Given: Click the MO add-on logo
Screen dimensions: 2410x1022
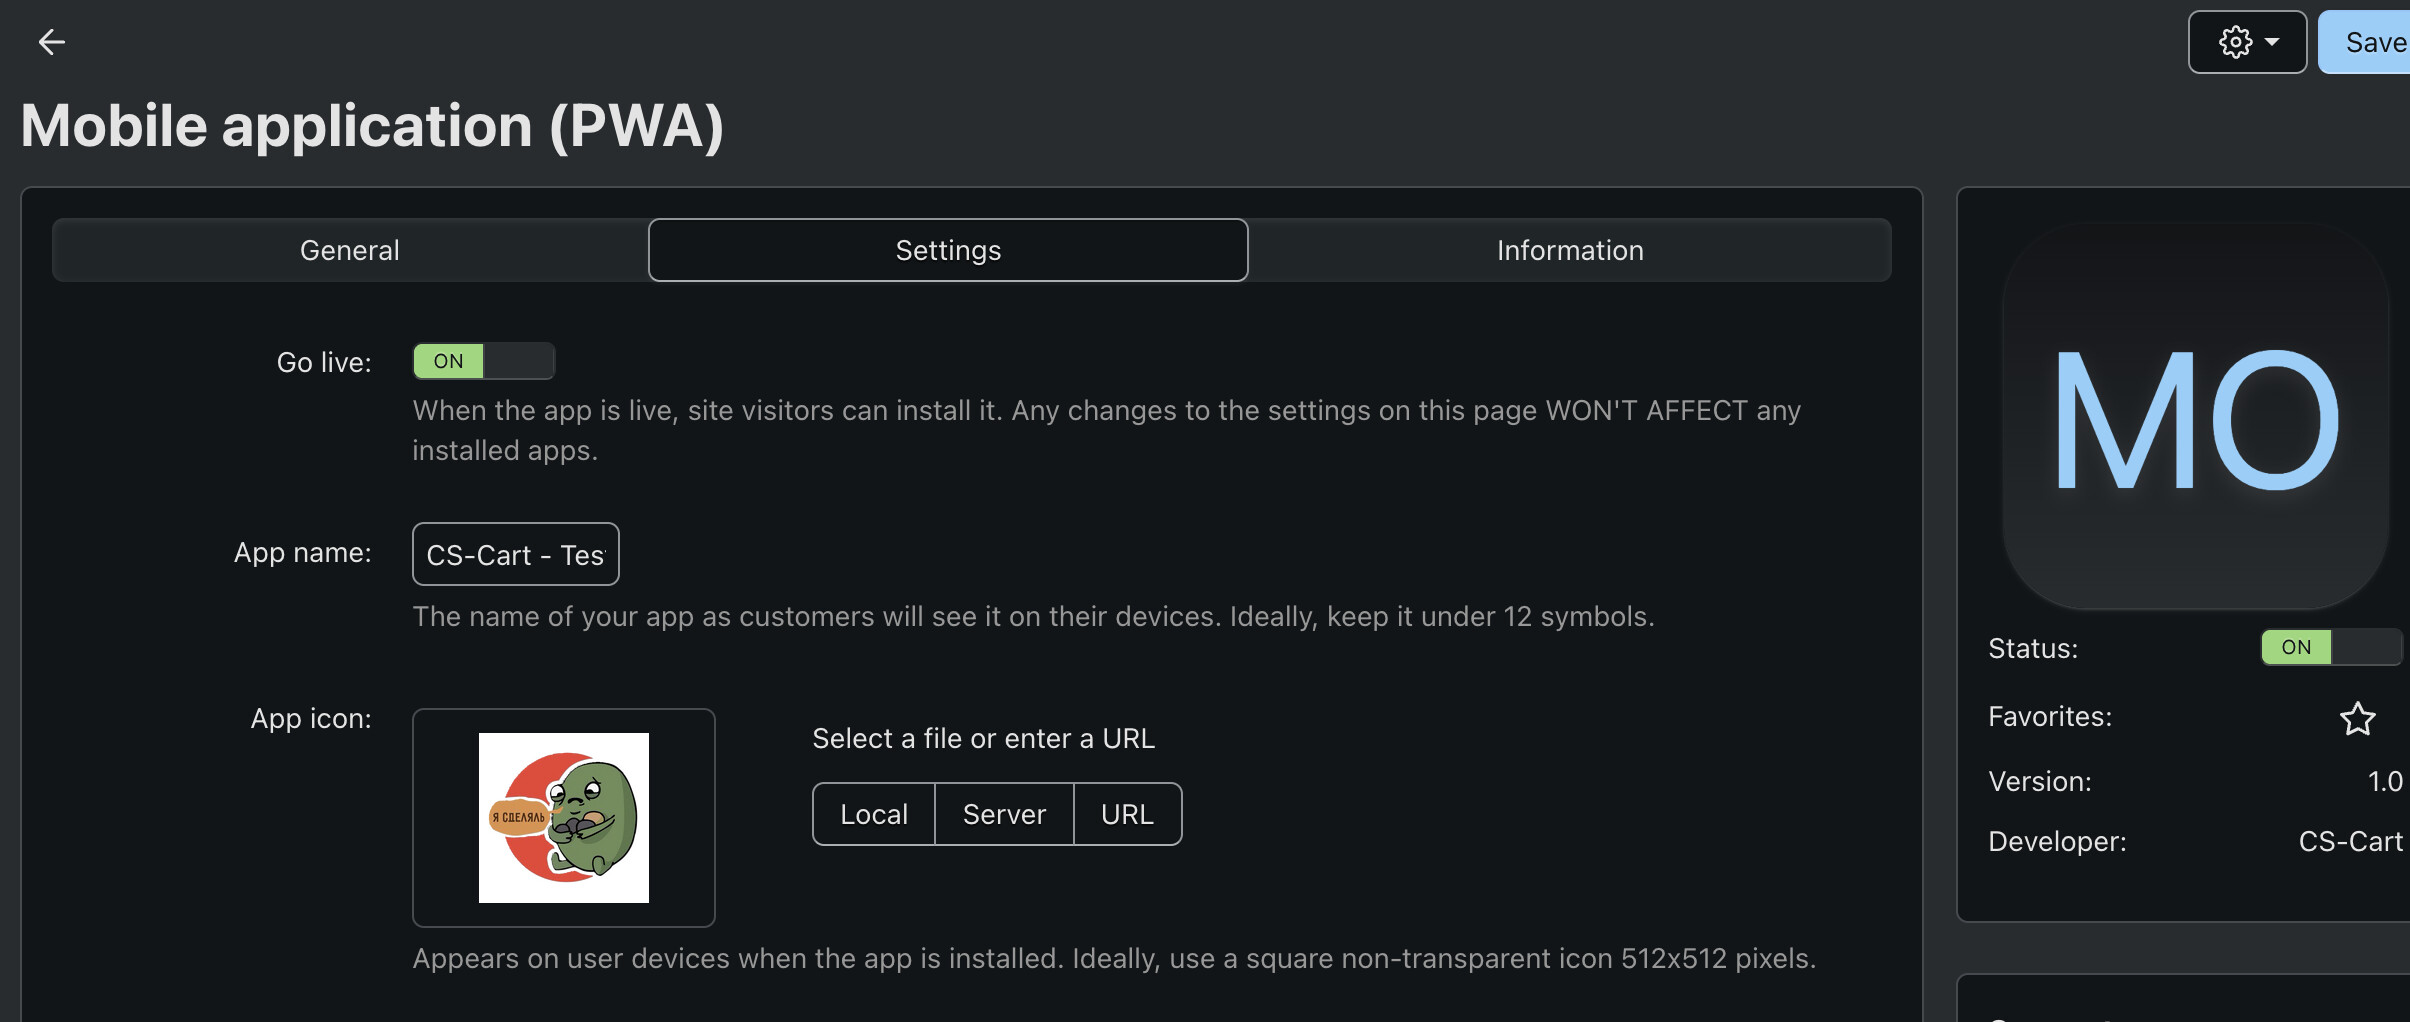Looking at the screenshot, I should pos(2195,418).
